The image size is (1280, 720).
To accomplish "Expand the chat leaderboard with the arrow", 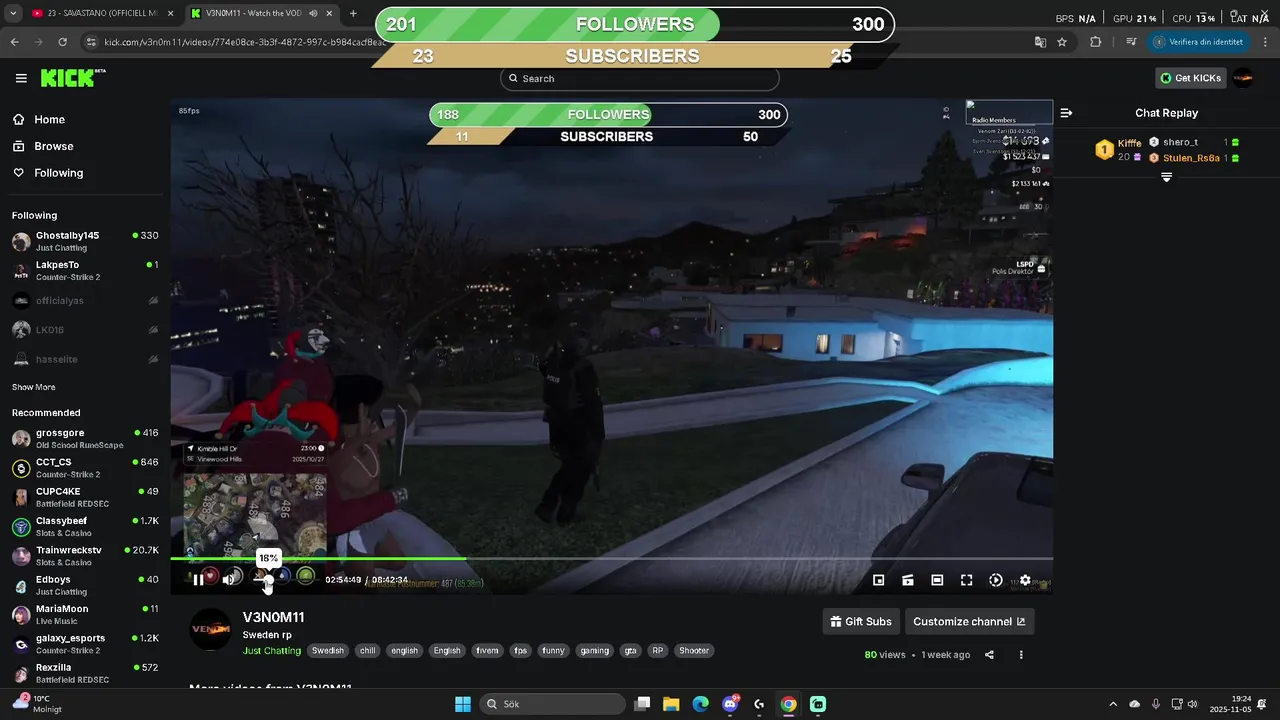I will [x=1166, y=177].
